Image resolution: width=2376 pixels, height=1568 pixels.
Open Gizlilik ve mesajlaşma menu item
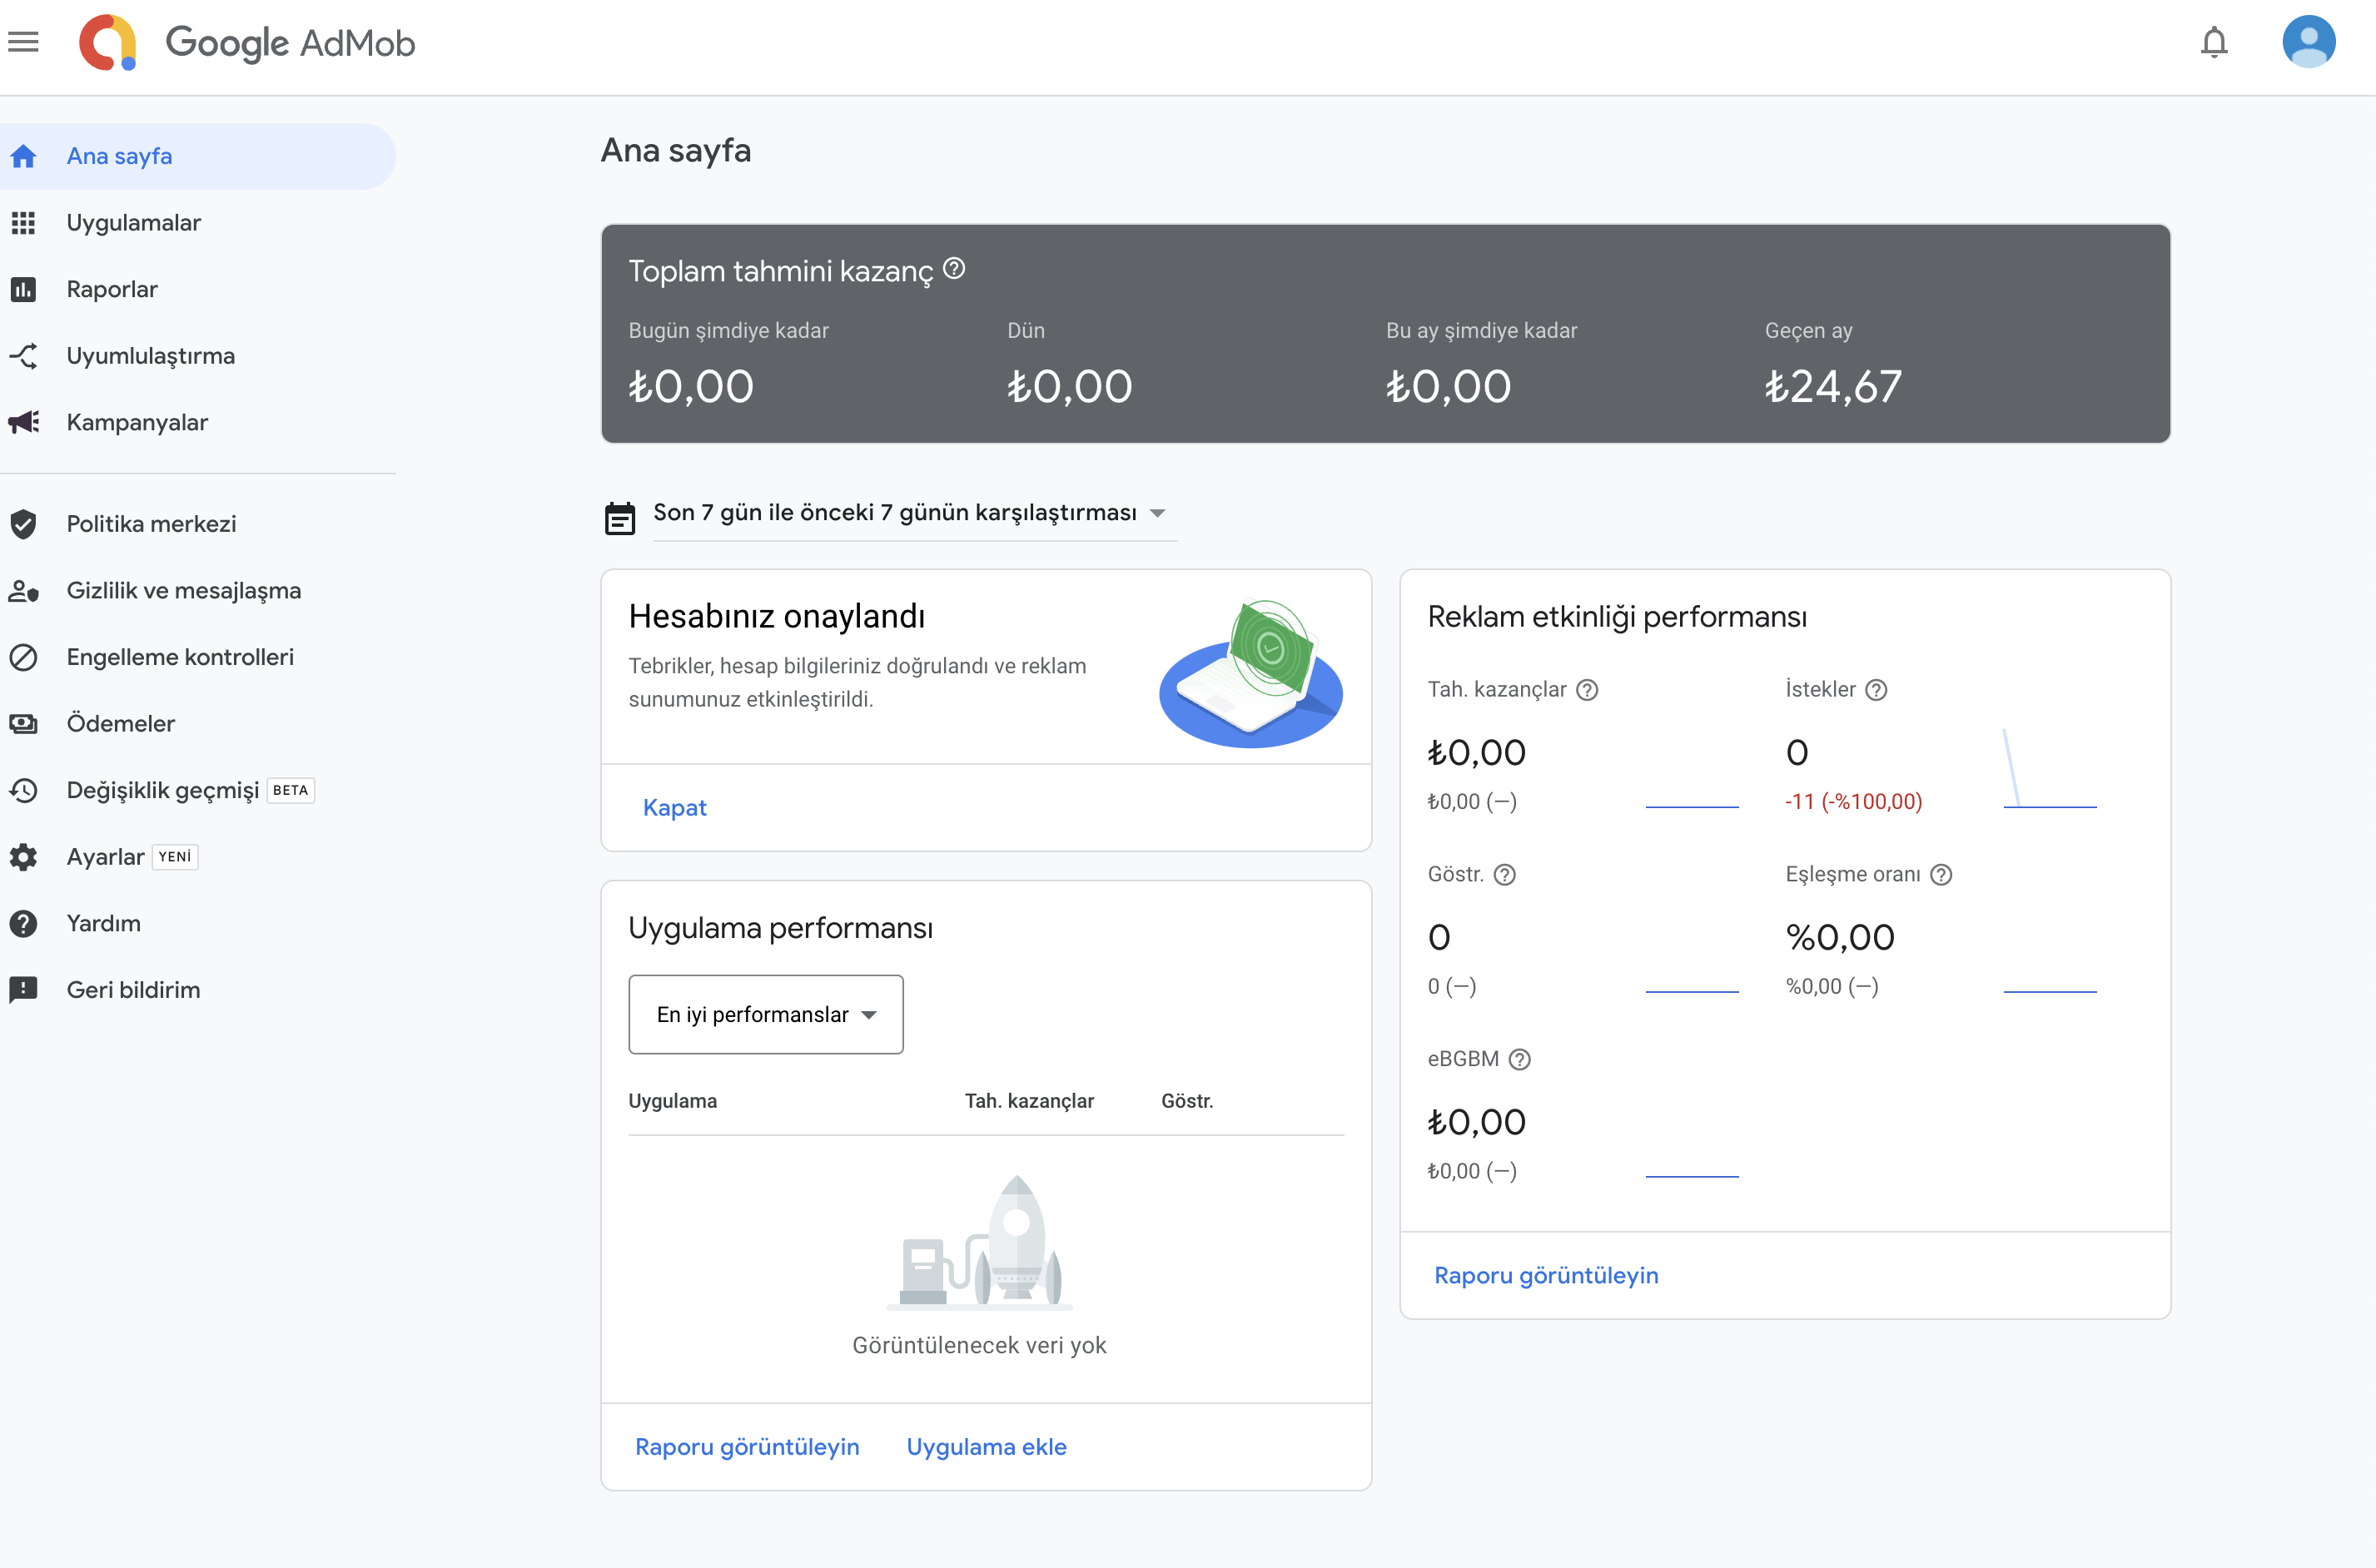click(198, 591)
